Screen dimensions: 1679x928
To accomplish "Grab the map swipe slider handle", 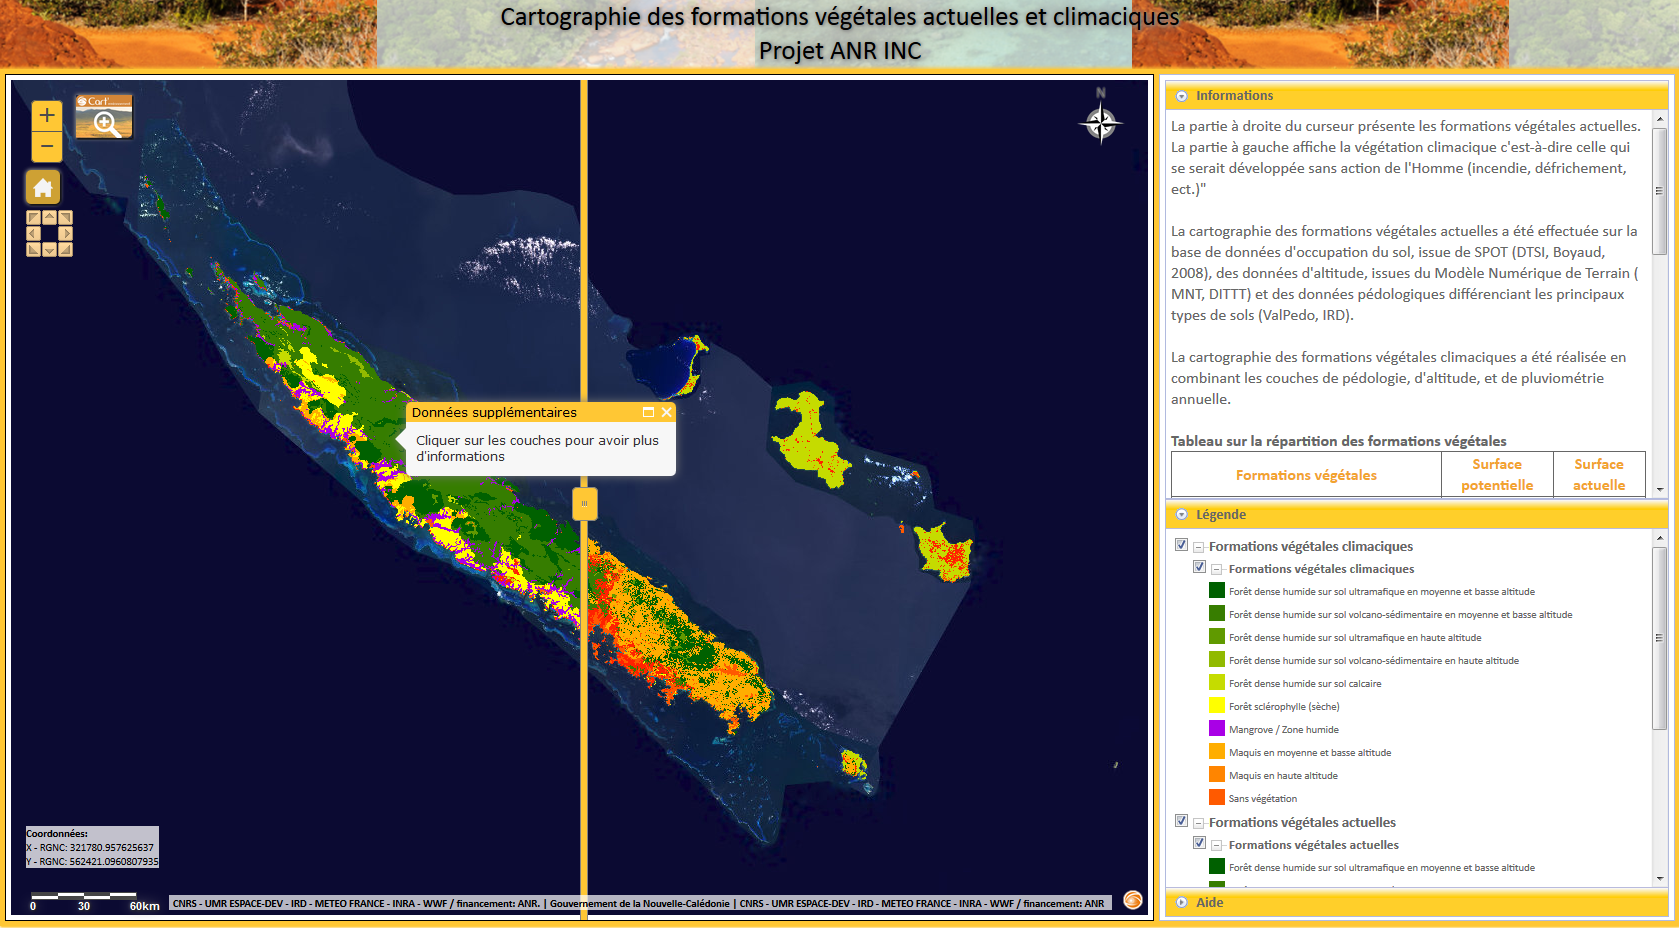I will coord(585,503).
